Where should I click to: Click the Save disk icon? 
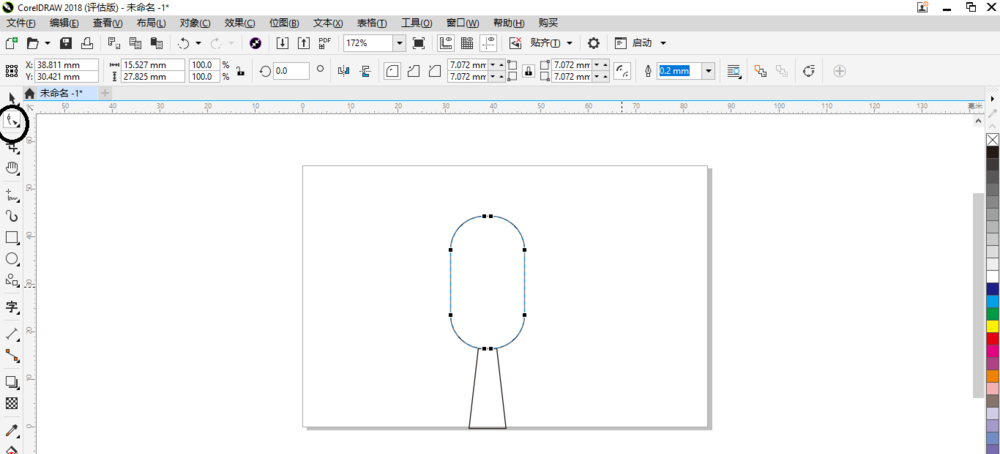(x=66, y=43)
